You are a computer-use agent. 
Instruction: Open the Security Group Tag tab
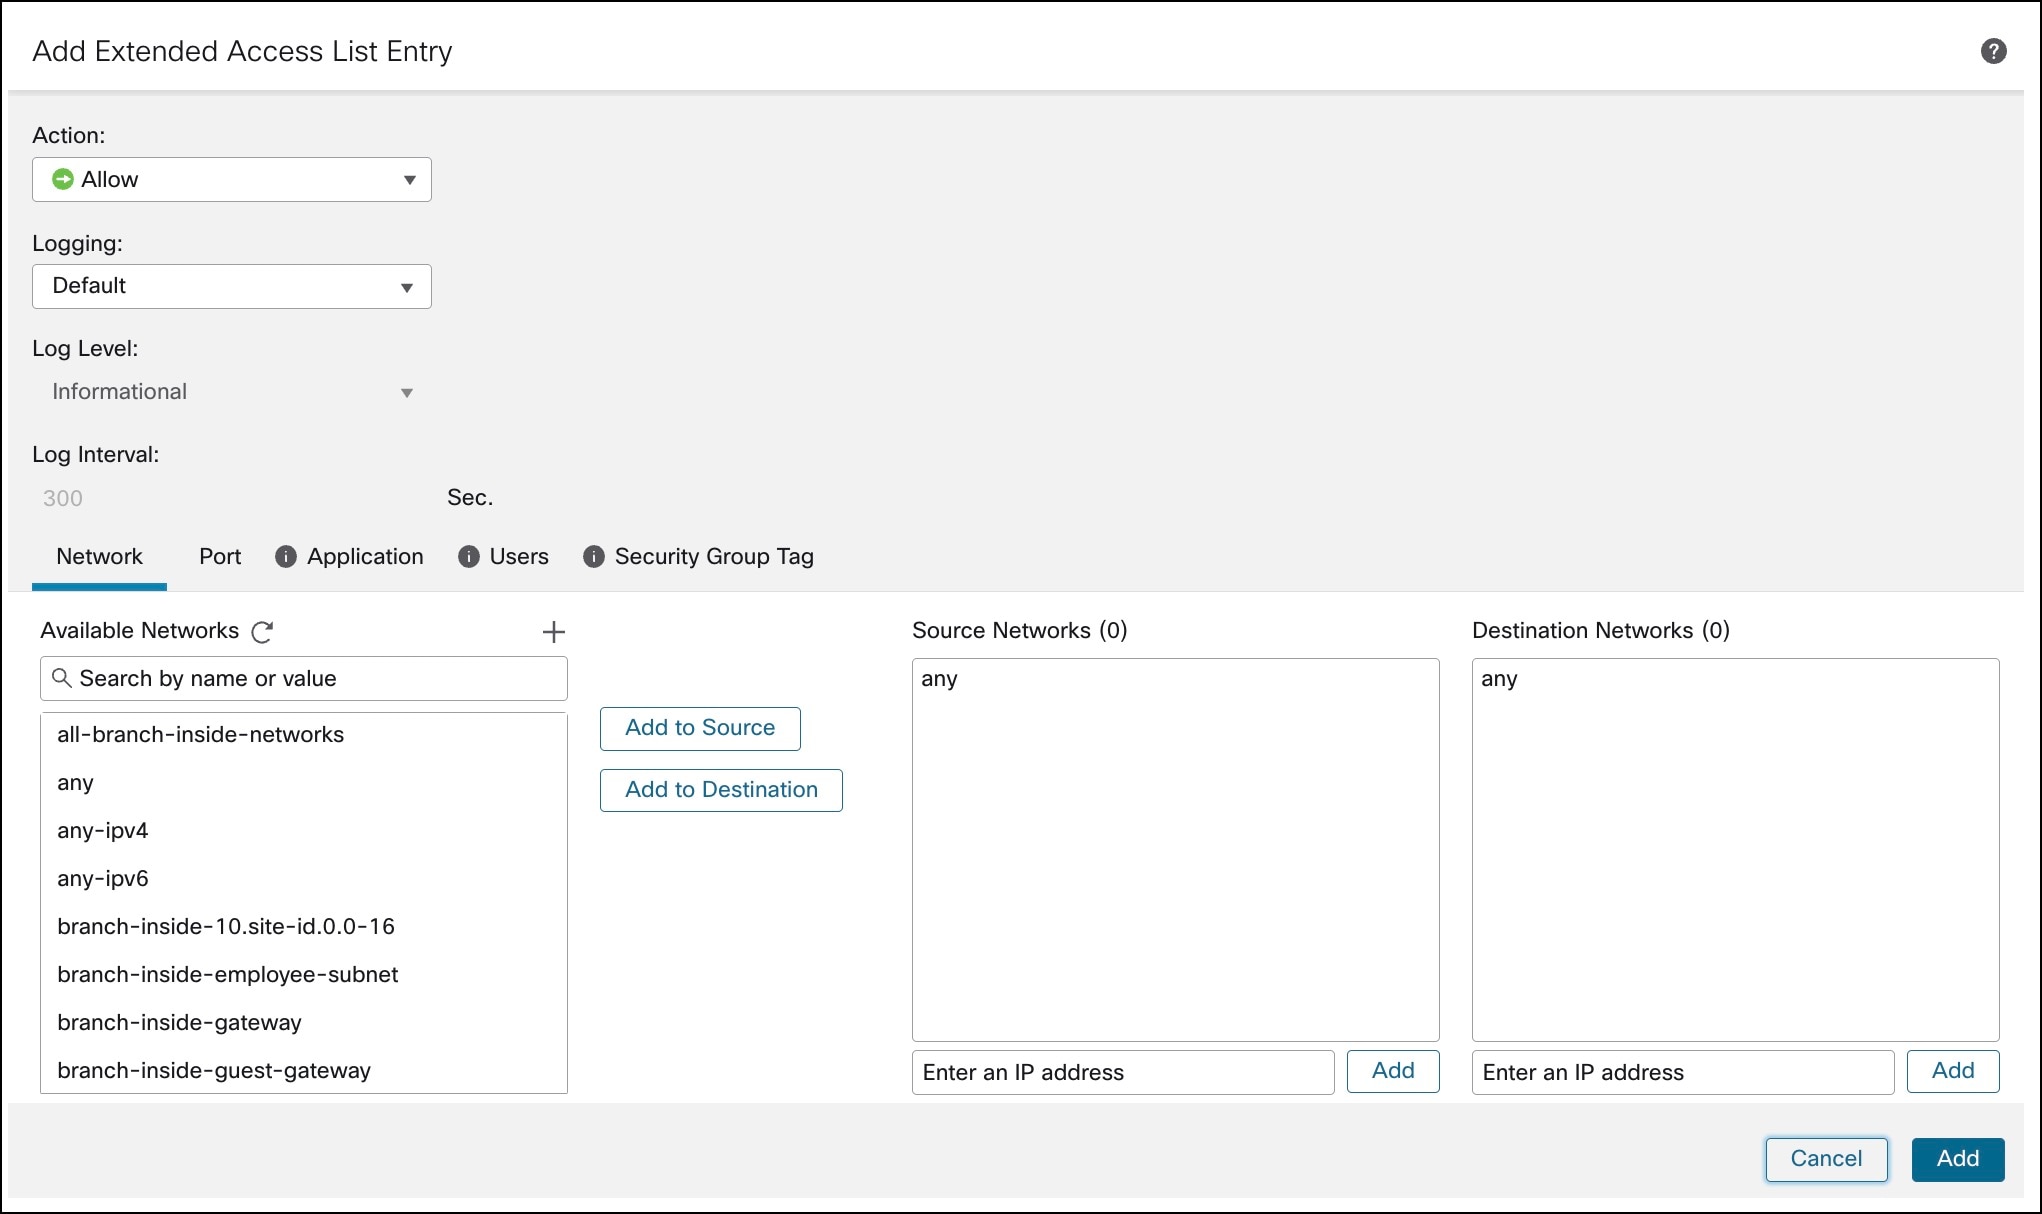[713, 557]
